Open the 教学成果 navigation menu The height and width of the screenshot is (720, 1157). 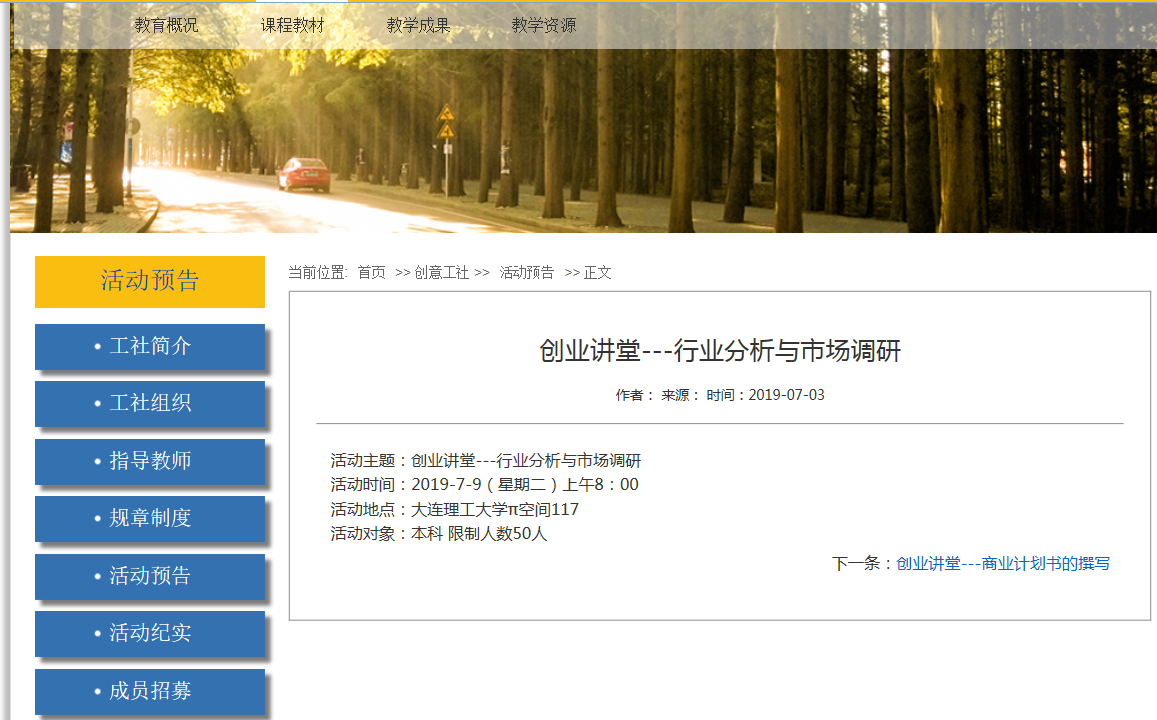click(x=418, y=25)
